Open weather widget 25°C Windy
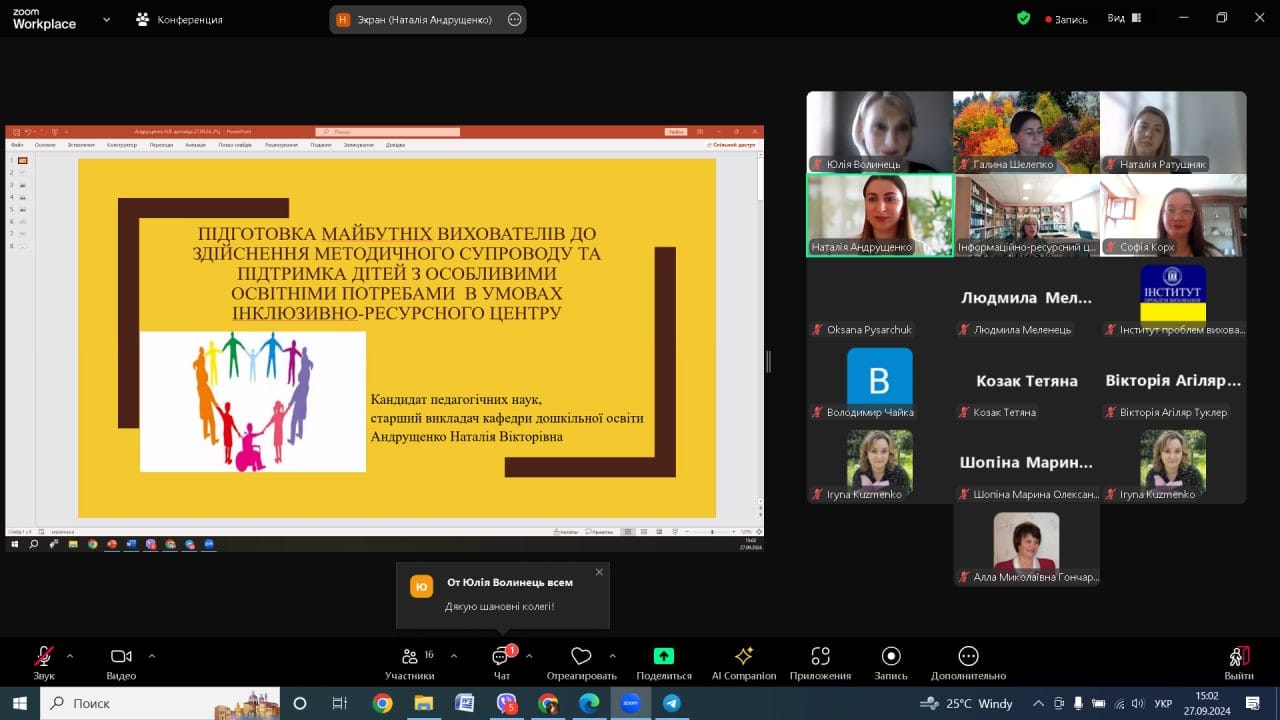 pos(969,703)
